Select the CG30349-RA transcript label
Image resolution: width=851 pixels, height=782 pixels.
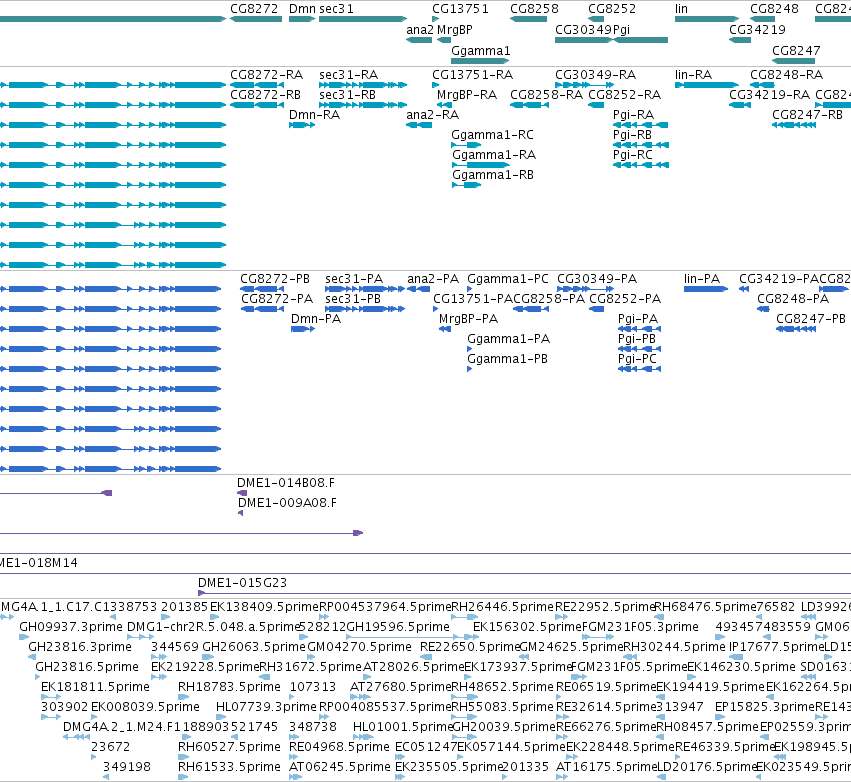[595, 74]
